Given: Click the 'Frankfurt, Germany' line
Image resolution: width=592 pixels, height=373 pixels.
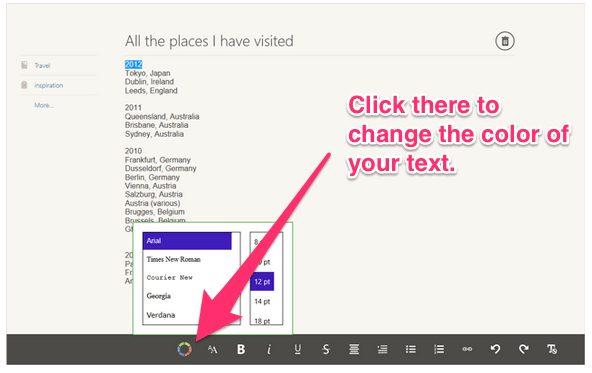Looking at the screenshot, I should pyautogui.click(x=158, y=160).
